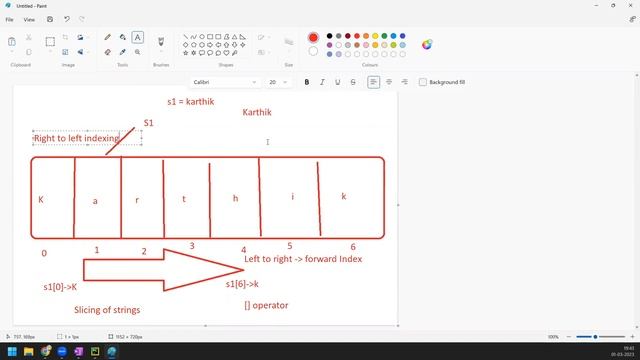
Task: Undo the last action
Action: 67,19
